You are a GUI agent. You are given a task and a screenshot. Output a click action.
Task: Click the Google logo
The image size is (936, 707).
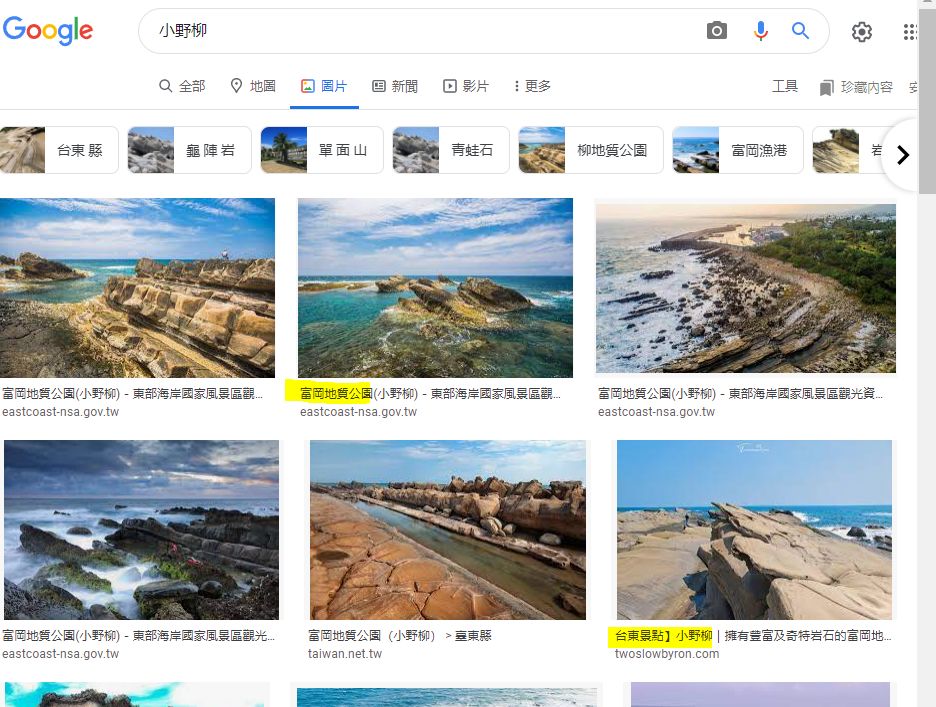48,30
